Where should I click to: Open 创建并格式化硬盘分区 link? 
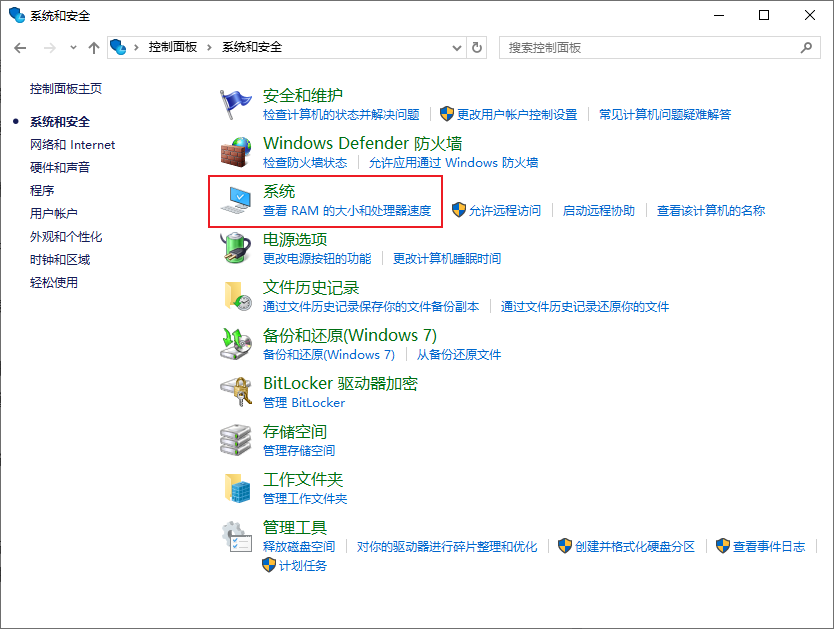click(x=635, y=547)
